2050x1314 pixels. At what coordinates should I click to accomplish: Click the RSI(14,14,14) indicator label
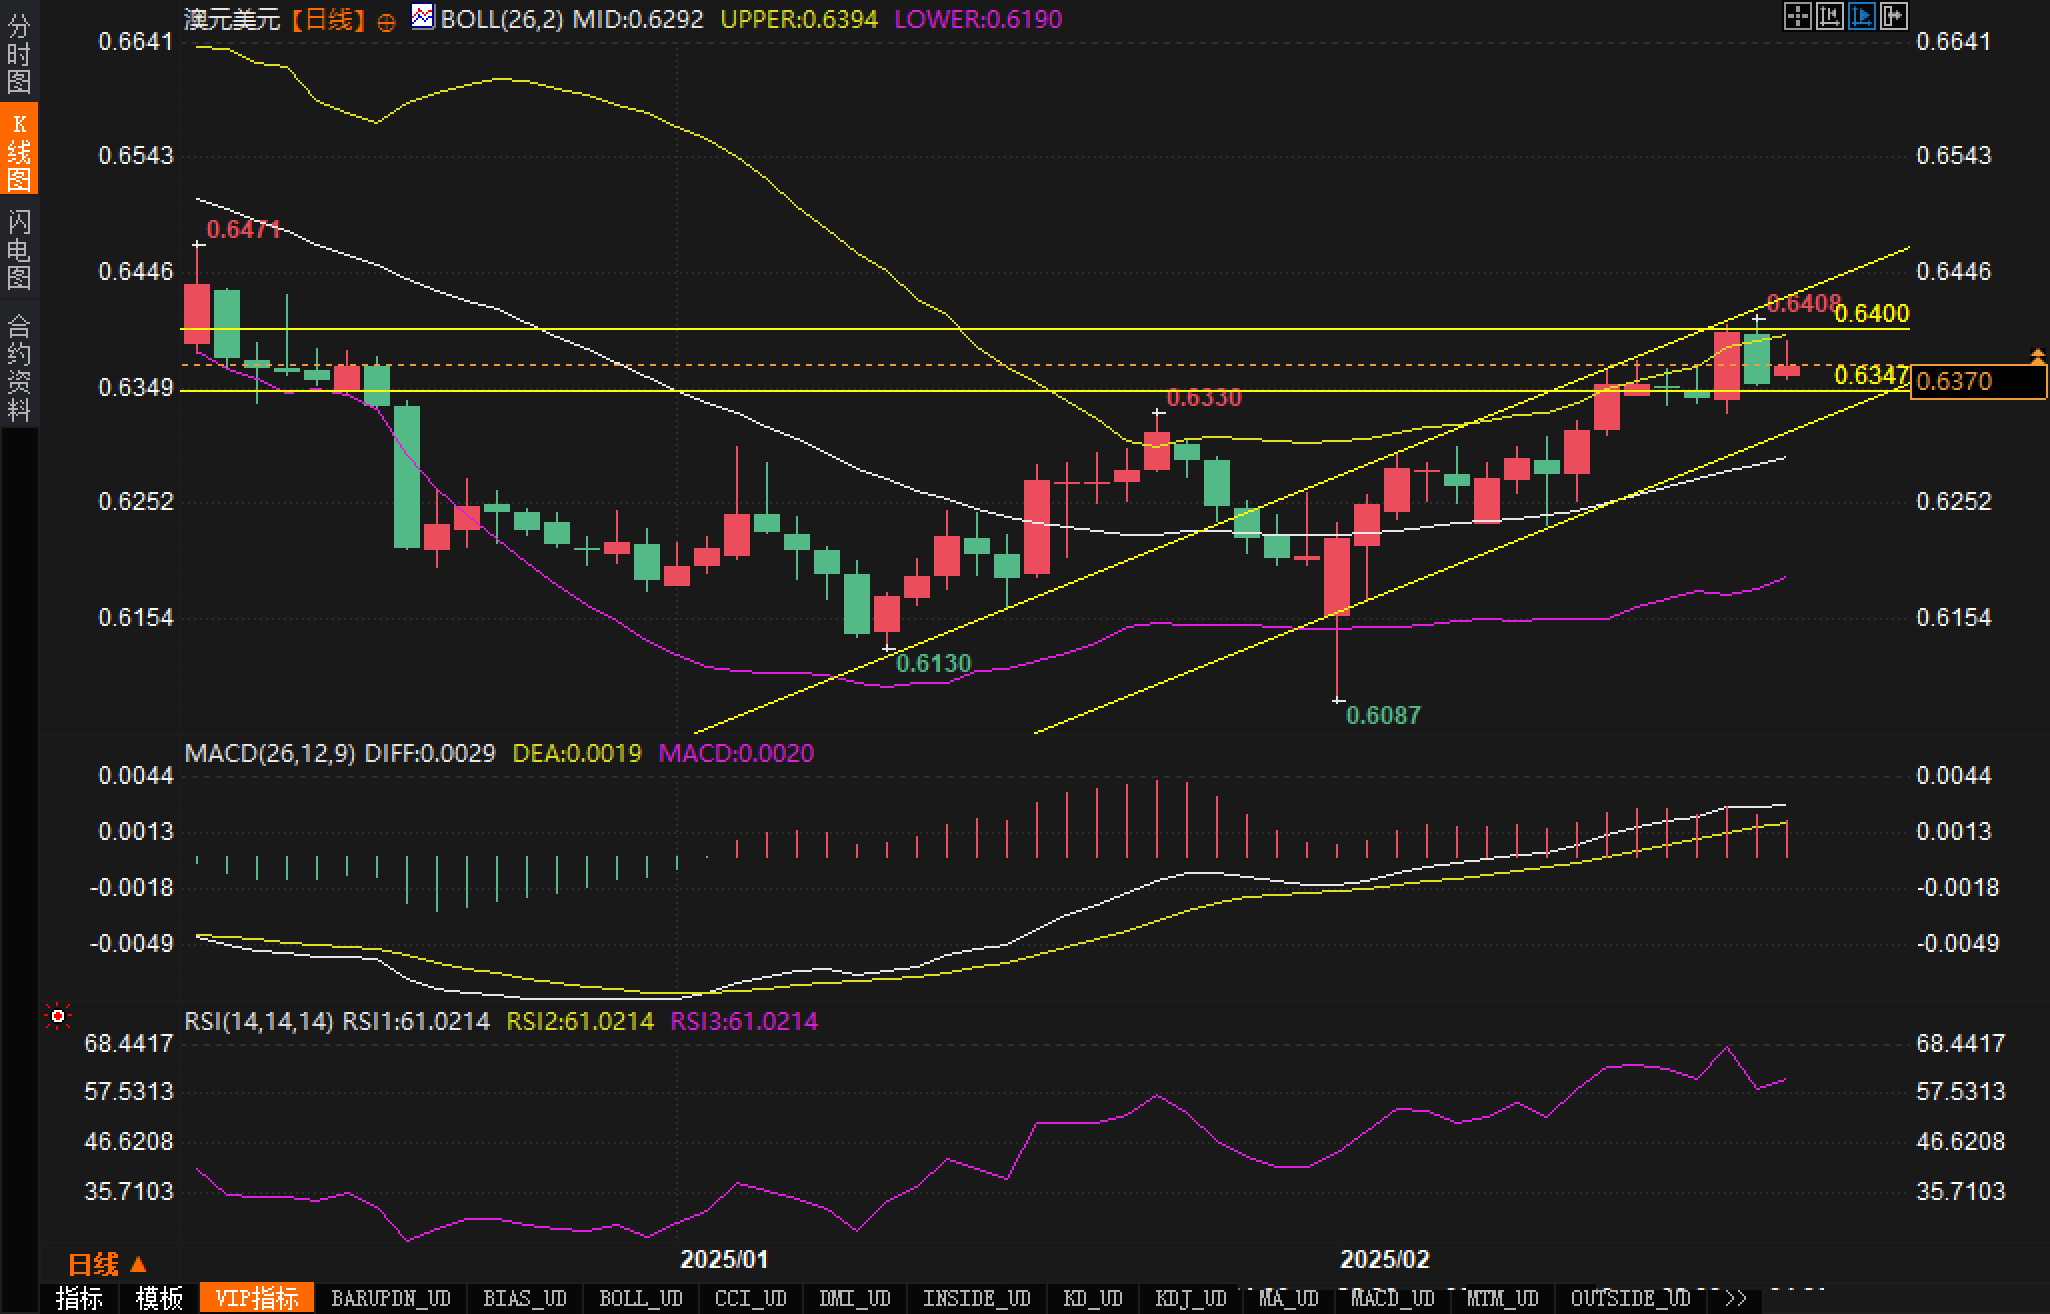(259, 1021)
